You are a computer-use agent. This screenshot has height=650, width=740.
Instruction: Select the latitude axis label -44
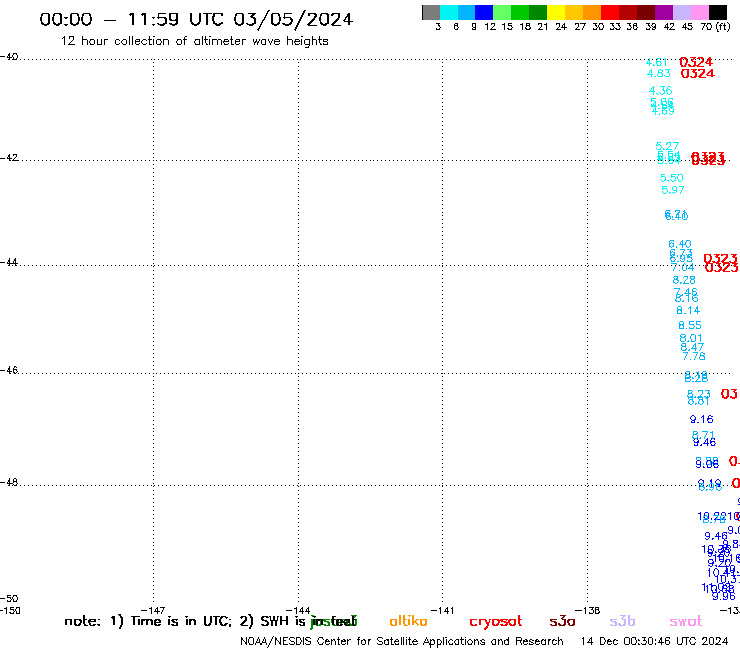[x=9, y=262]
